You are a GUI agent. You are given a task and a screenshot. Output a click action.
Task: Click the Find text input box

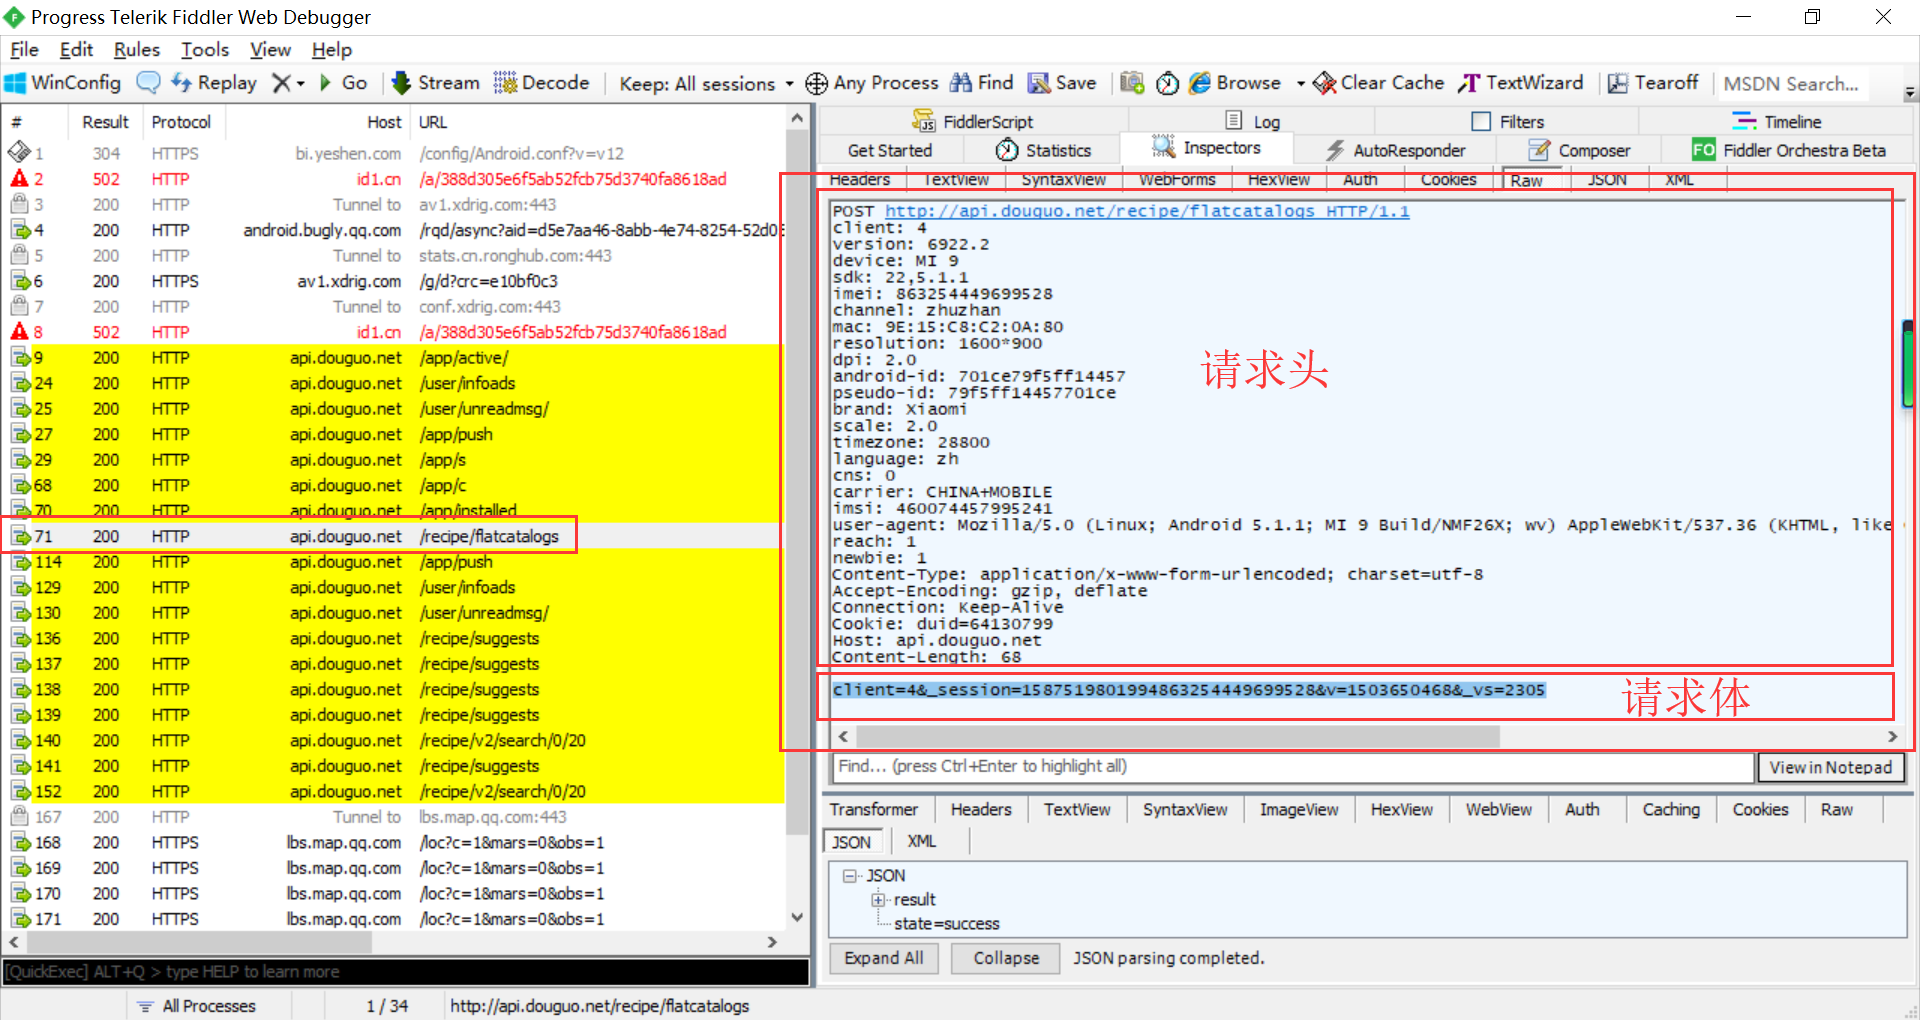[x=1293, y=767]
